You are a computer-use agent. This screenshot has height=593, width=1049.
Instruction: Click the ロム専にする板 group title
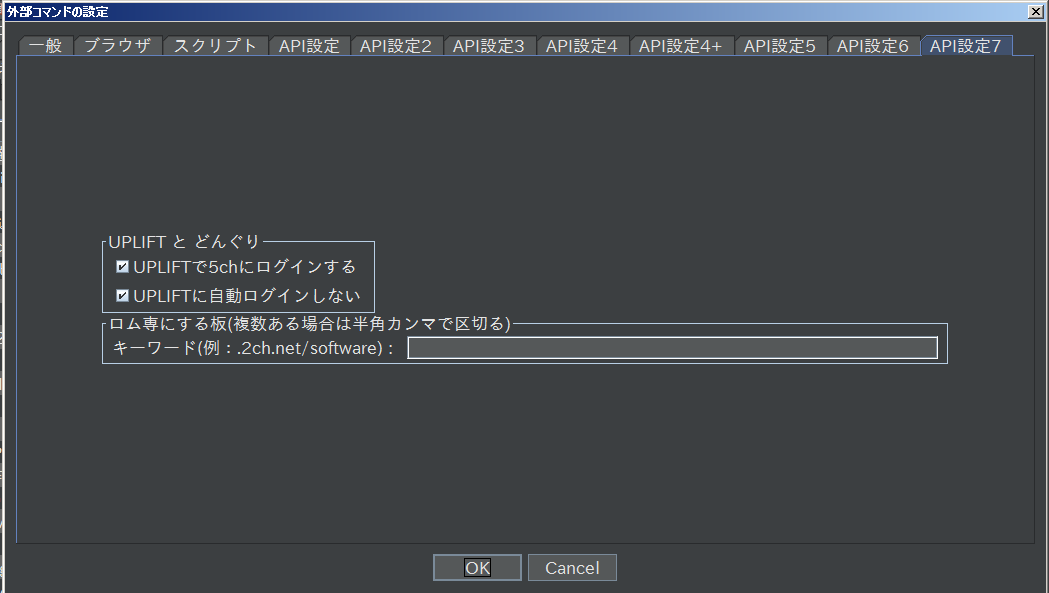[x=310, y=324]
